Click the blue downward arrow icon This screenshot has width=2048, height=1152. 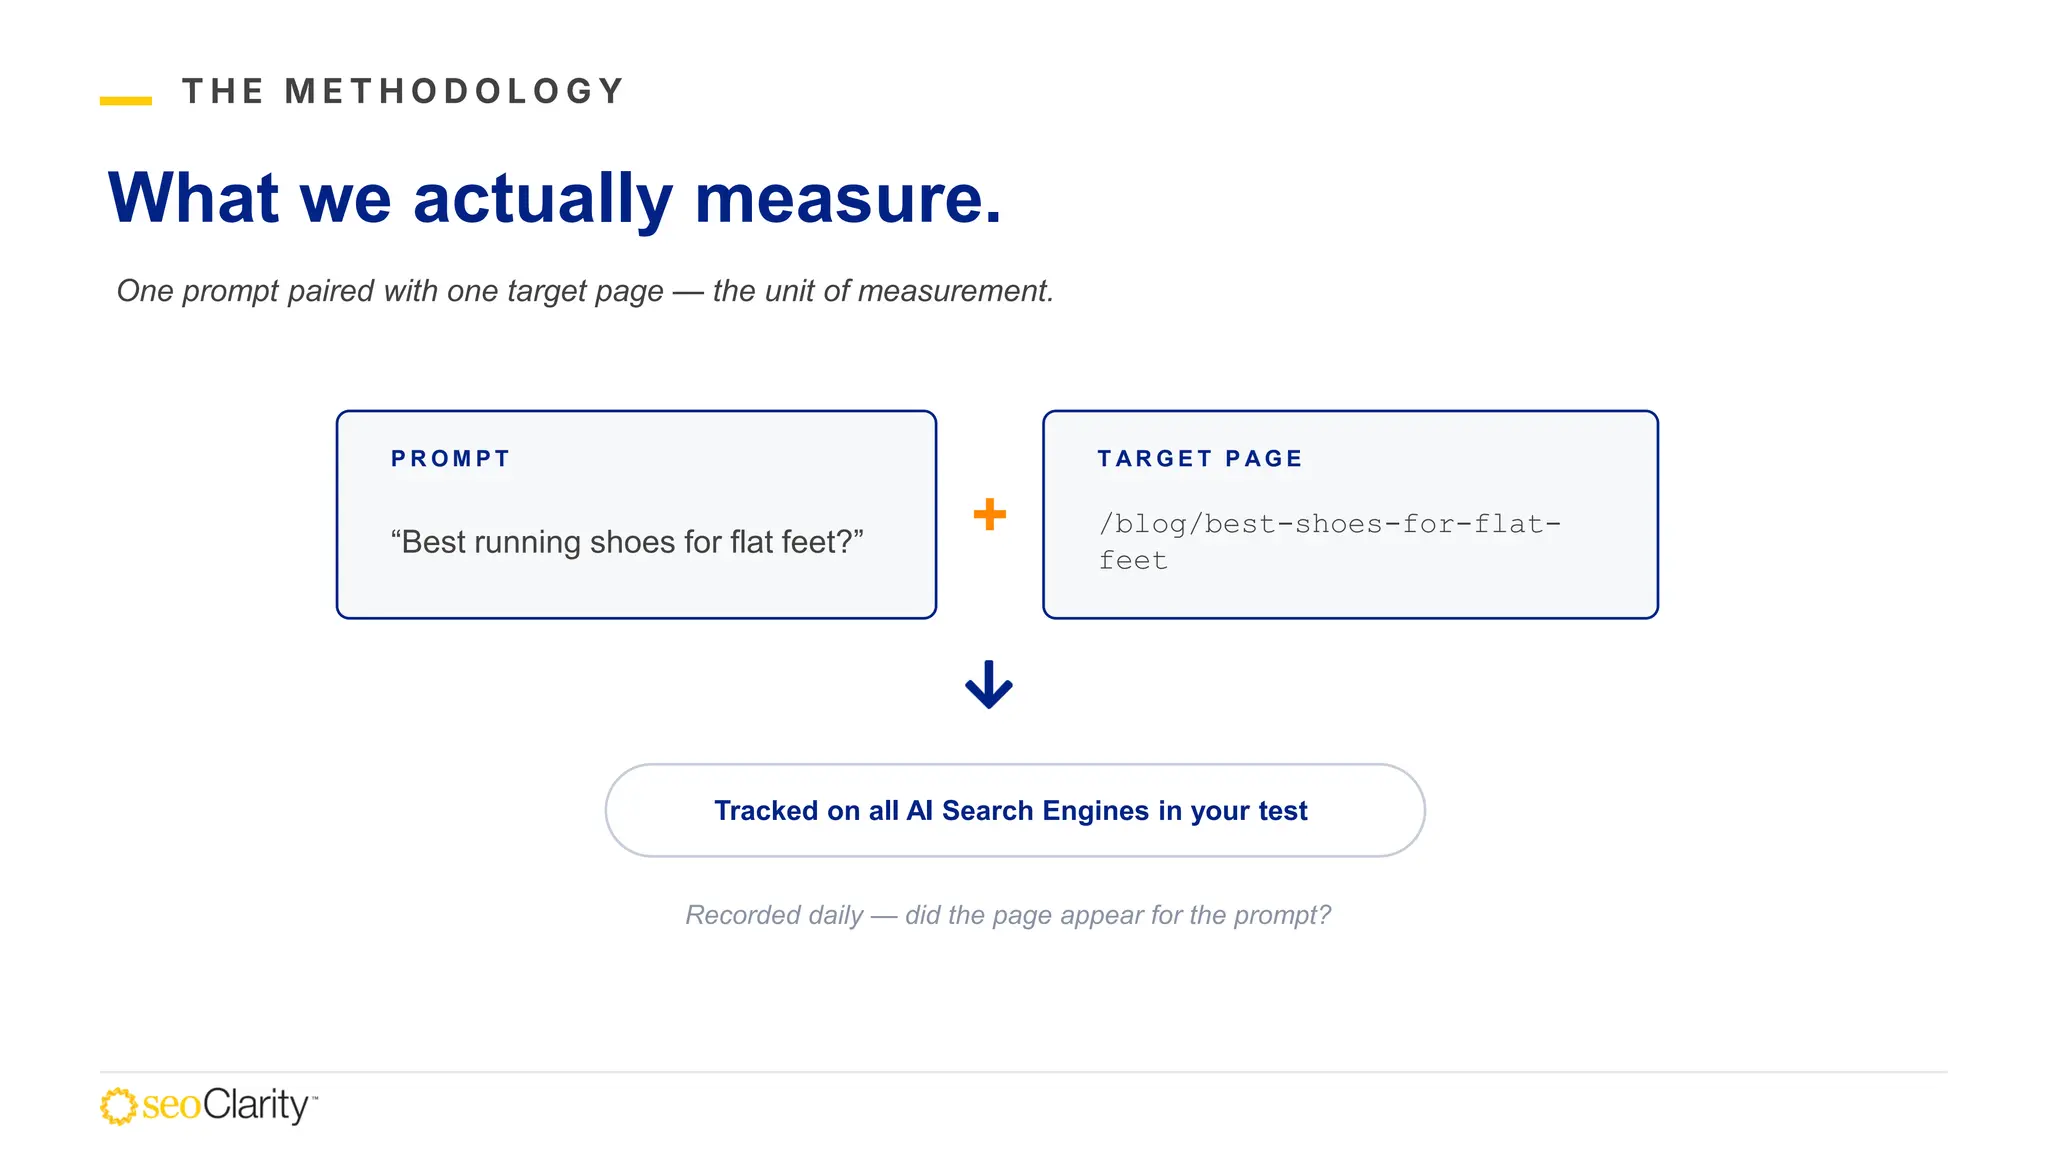pyautogui.click(x=989, y=684)
